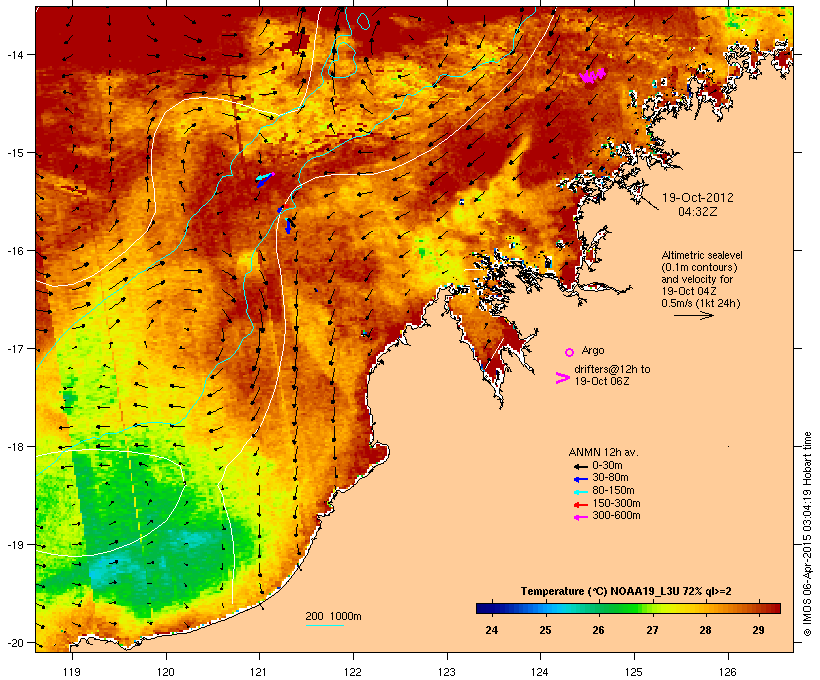Click the magenta drifter track near -14 latitude
Viewport: 820px width, 680px height.
(x=593, y=76)
